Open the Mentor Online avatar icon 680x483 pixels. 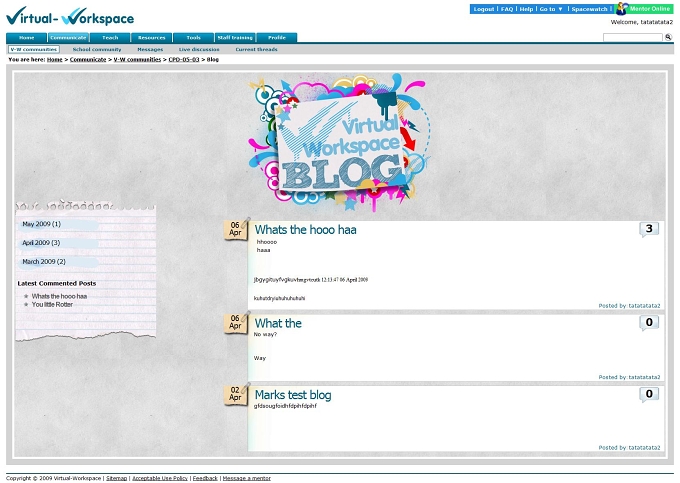point(622,8)
